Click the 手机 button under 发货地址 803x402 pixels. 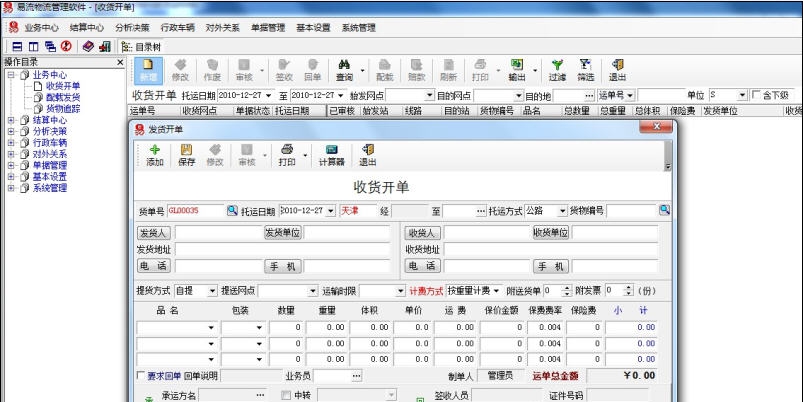pyautogui.click(x=283, y=266)
